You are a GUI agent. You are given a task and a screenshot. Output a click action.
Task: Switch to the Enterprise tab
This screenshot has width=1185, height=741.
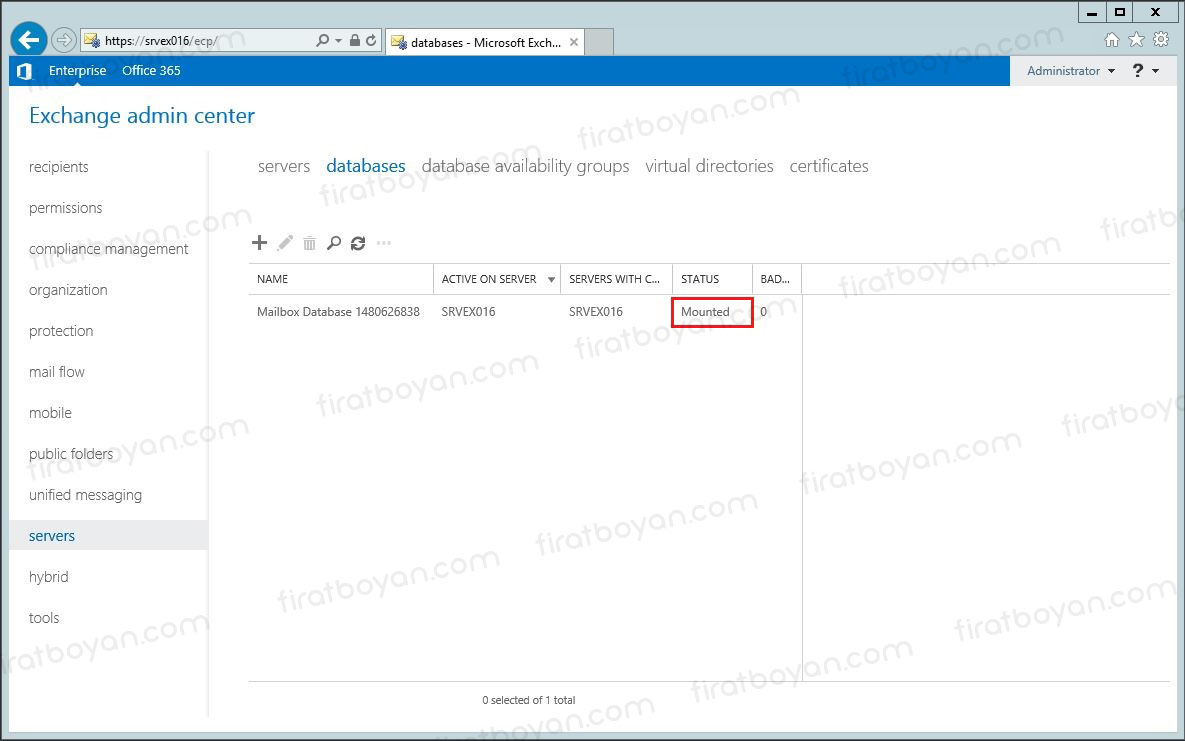[77, 70]
